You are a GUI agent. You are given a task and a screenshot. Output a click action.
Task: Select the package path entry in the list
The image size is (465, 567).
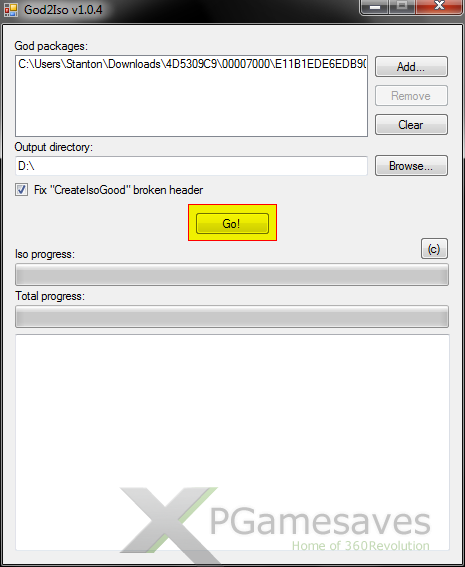point(192,64)
